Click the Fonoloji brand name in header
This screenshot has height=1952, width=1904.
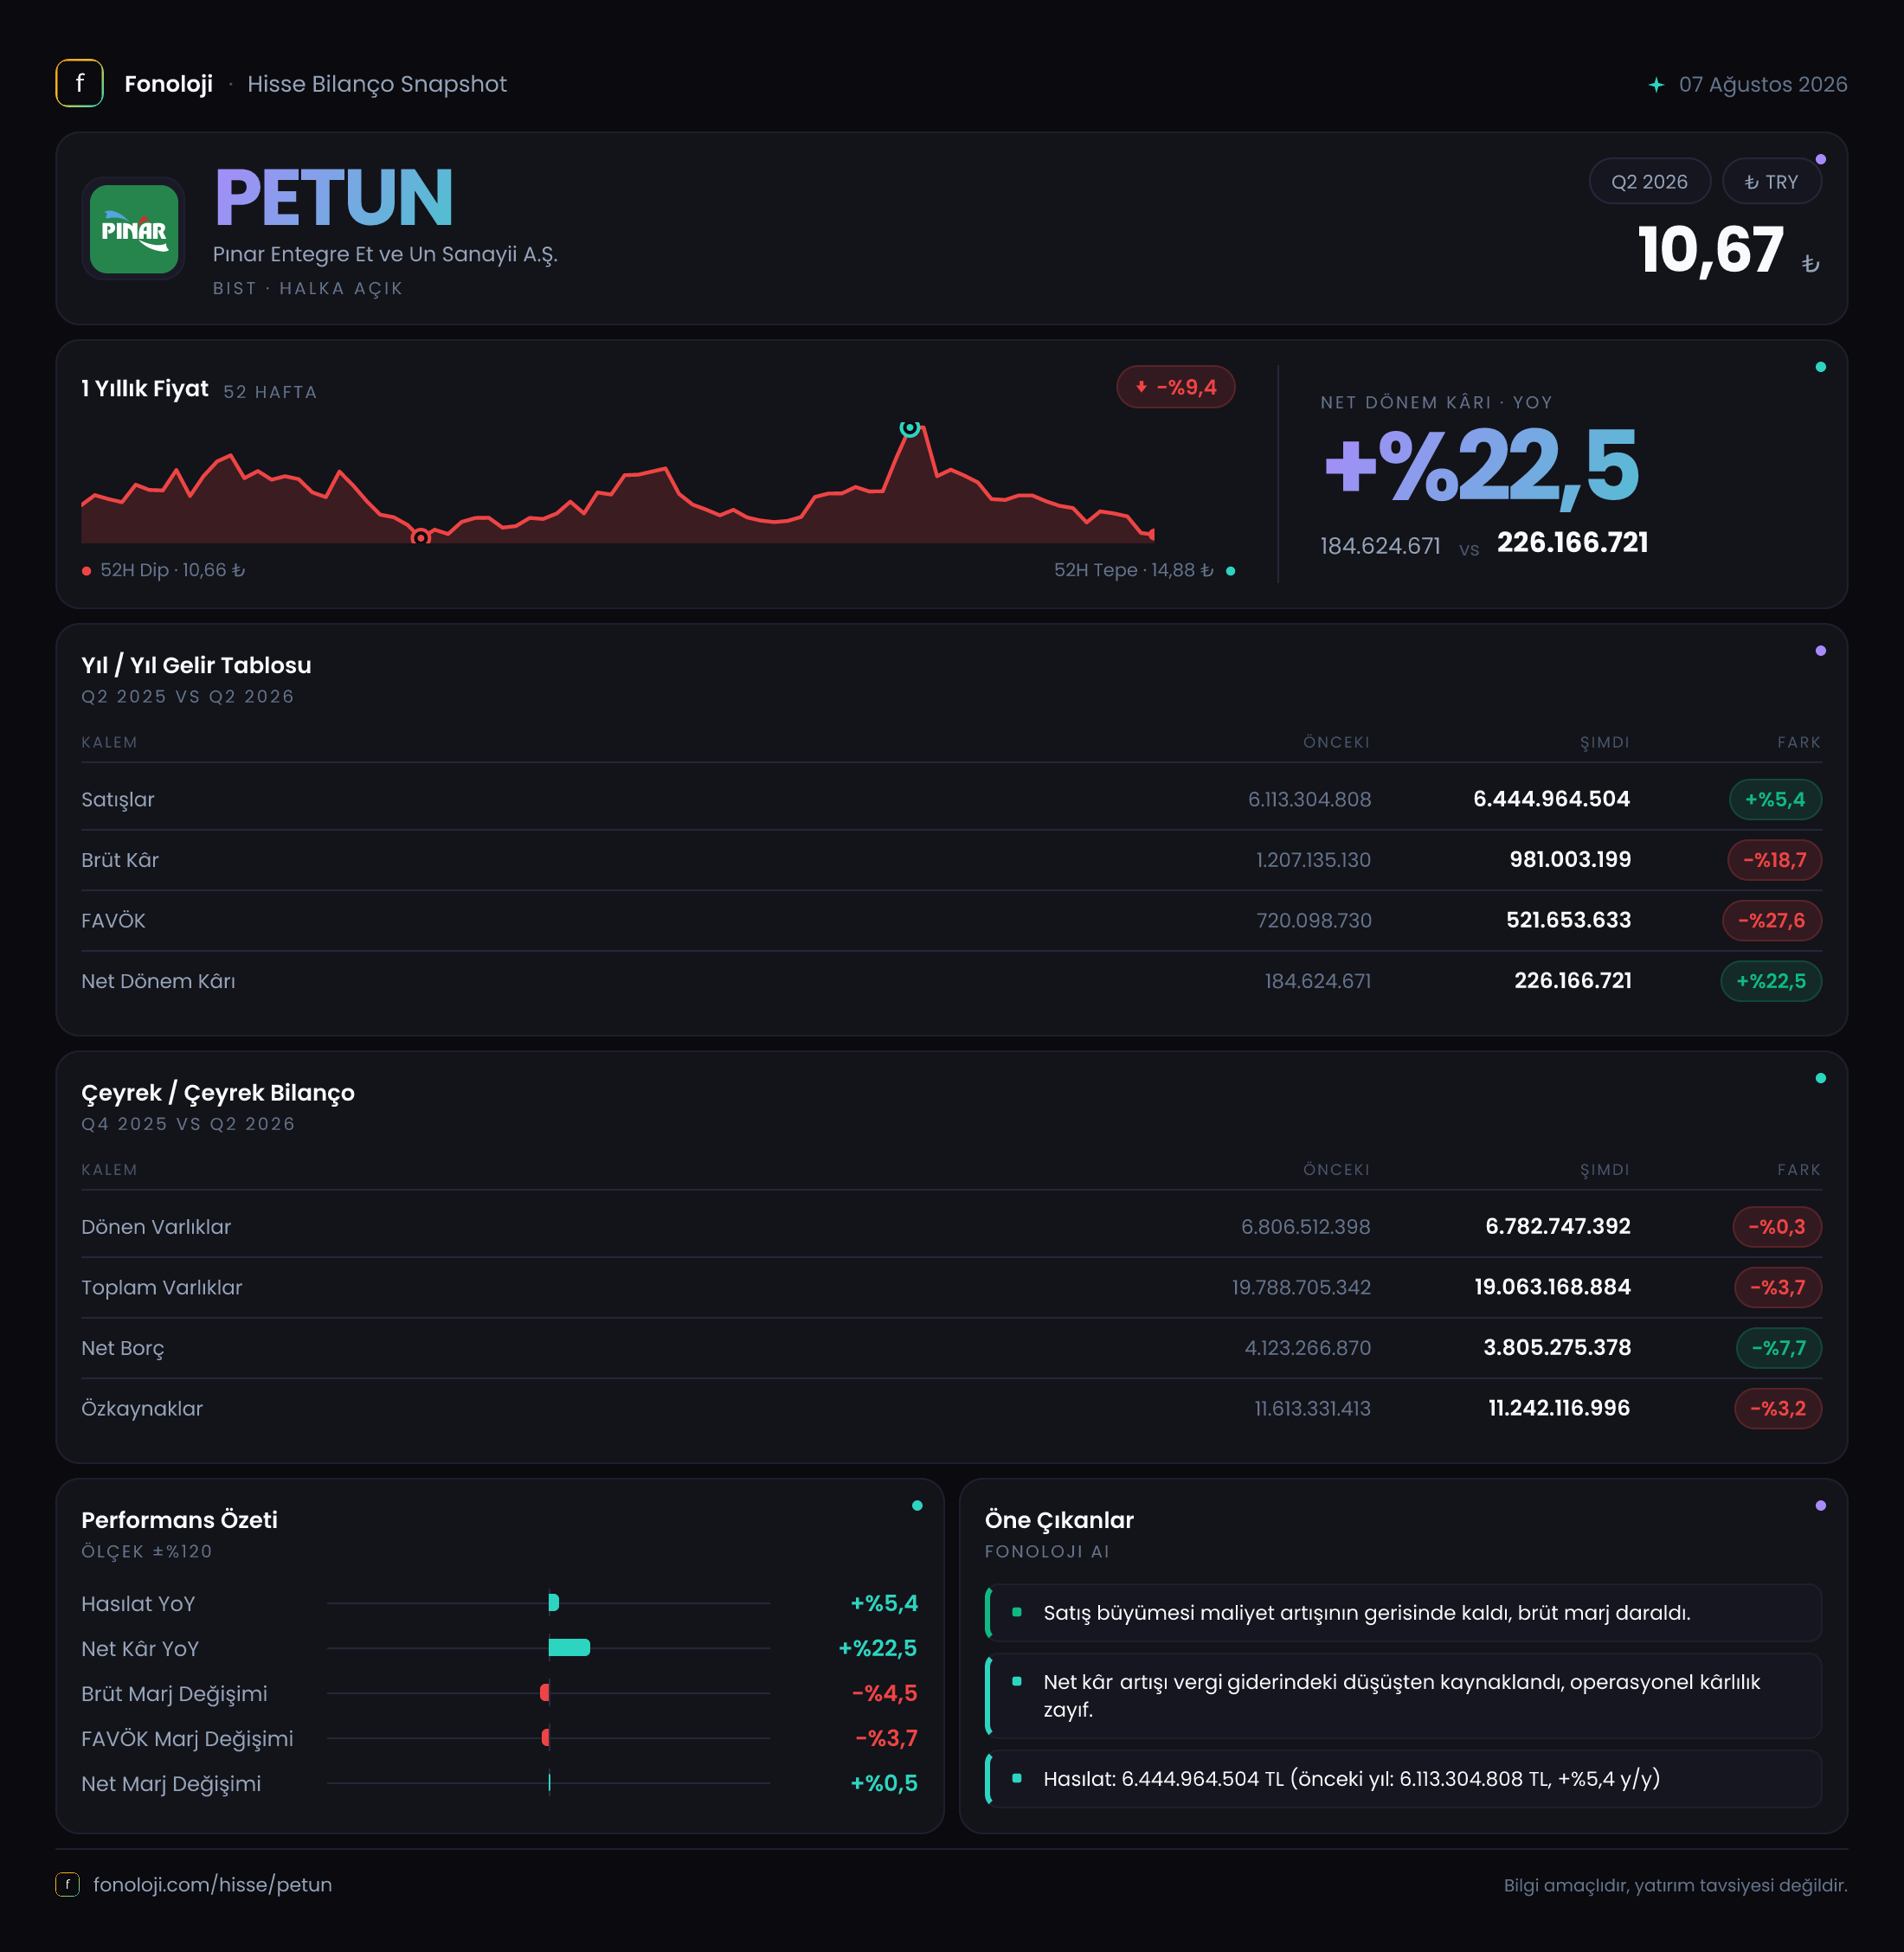coord(168,84)
